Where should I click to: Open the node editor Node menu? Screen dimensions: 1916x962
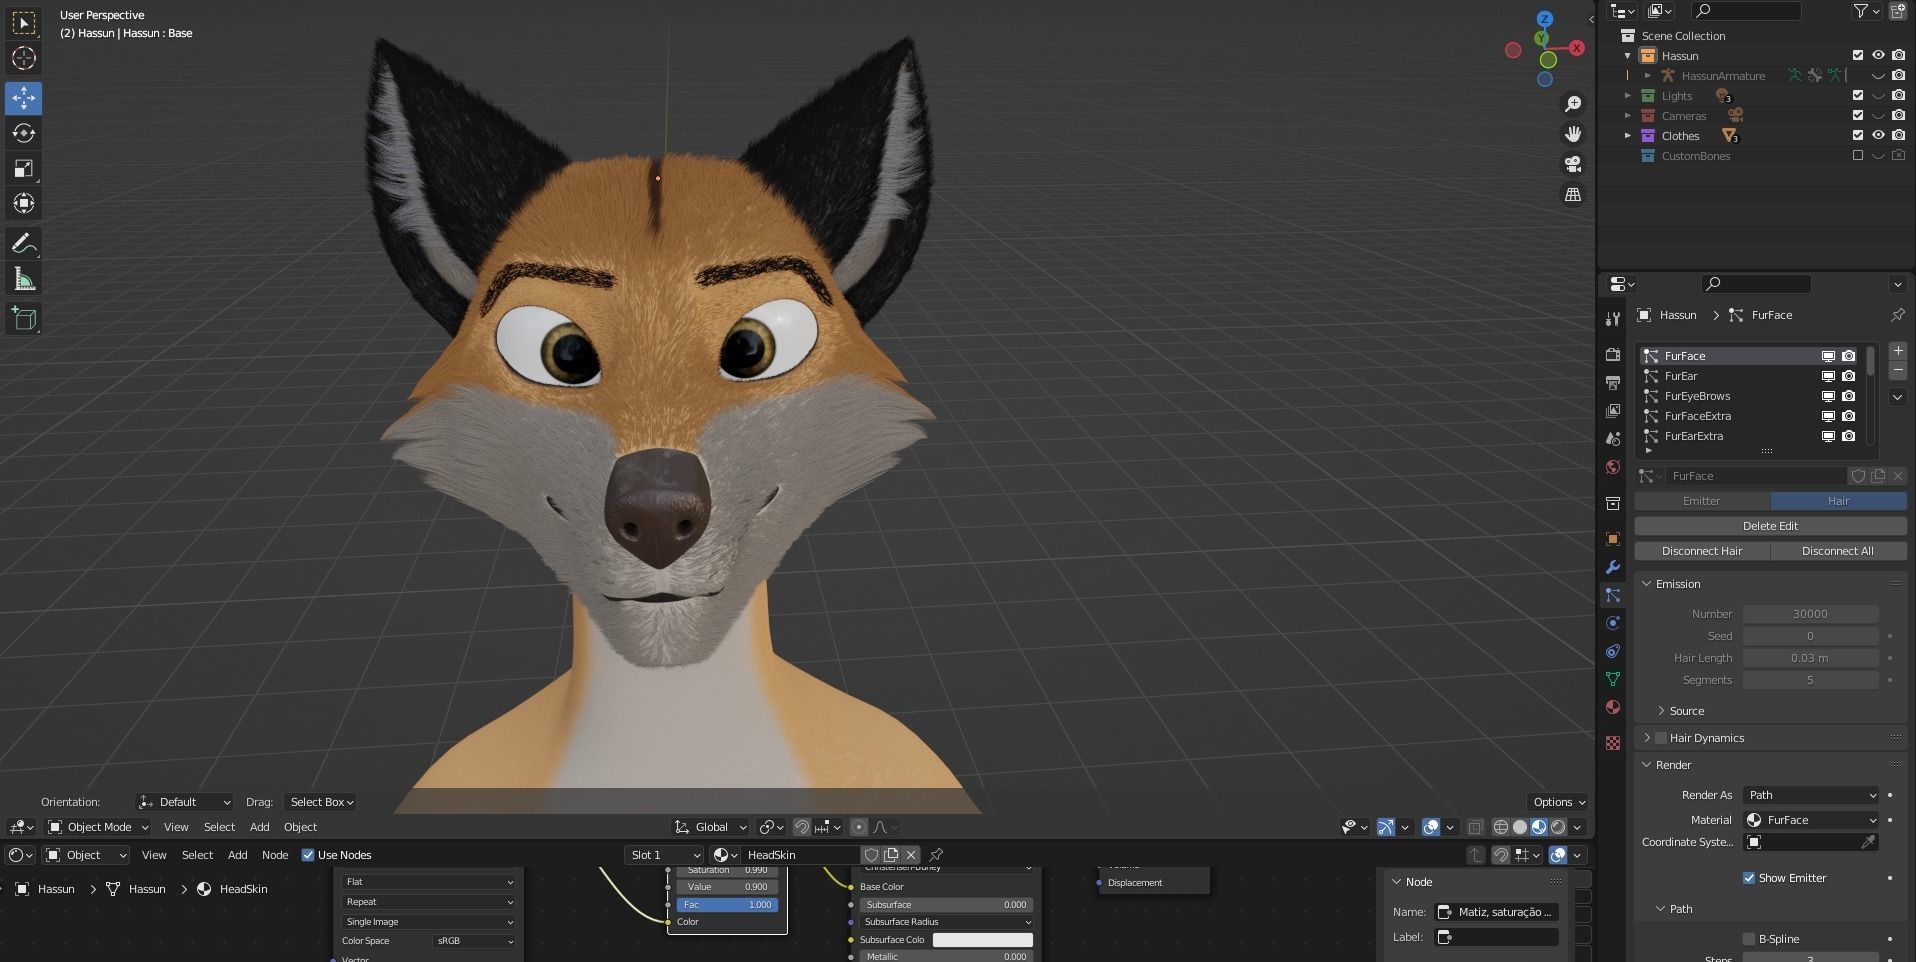tap(275, 855)
